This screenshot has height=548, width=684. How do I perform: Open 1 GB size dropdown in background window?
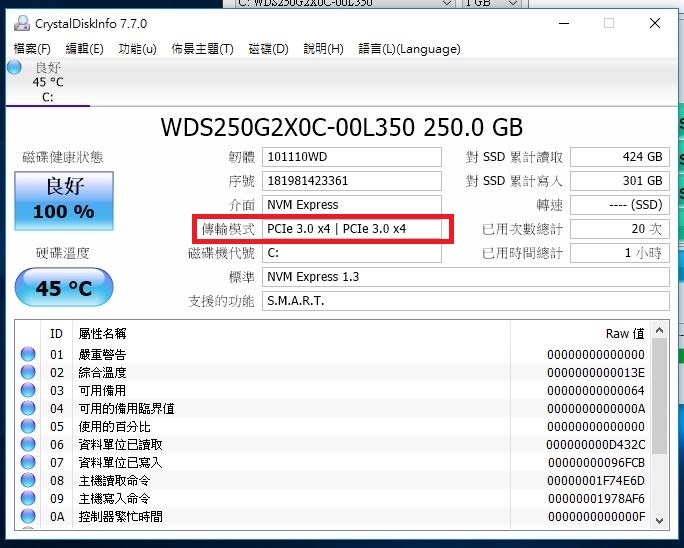513,3
